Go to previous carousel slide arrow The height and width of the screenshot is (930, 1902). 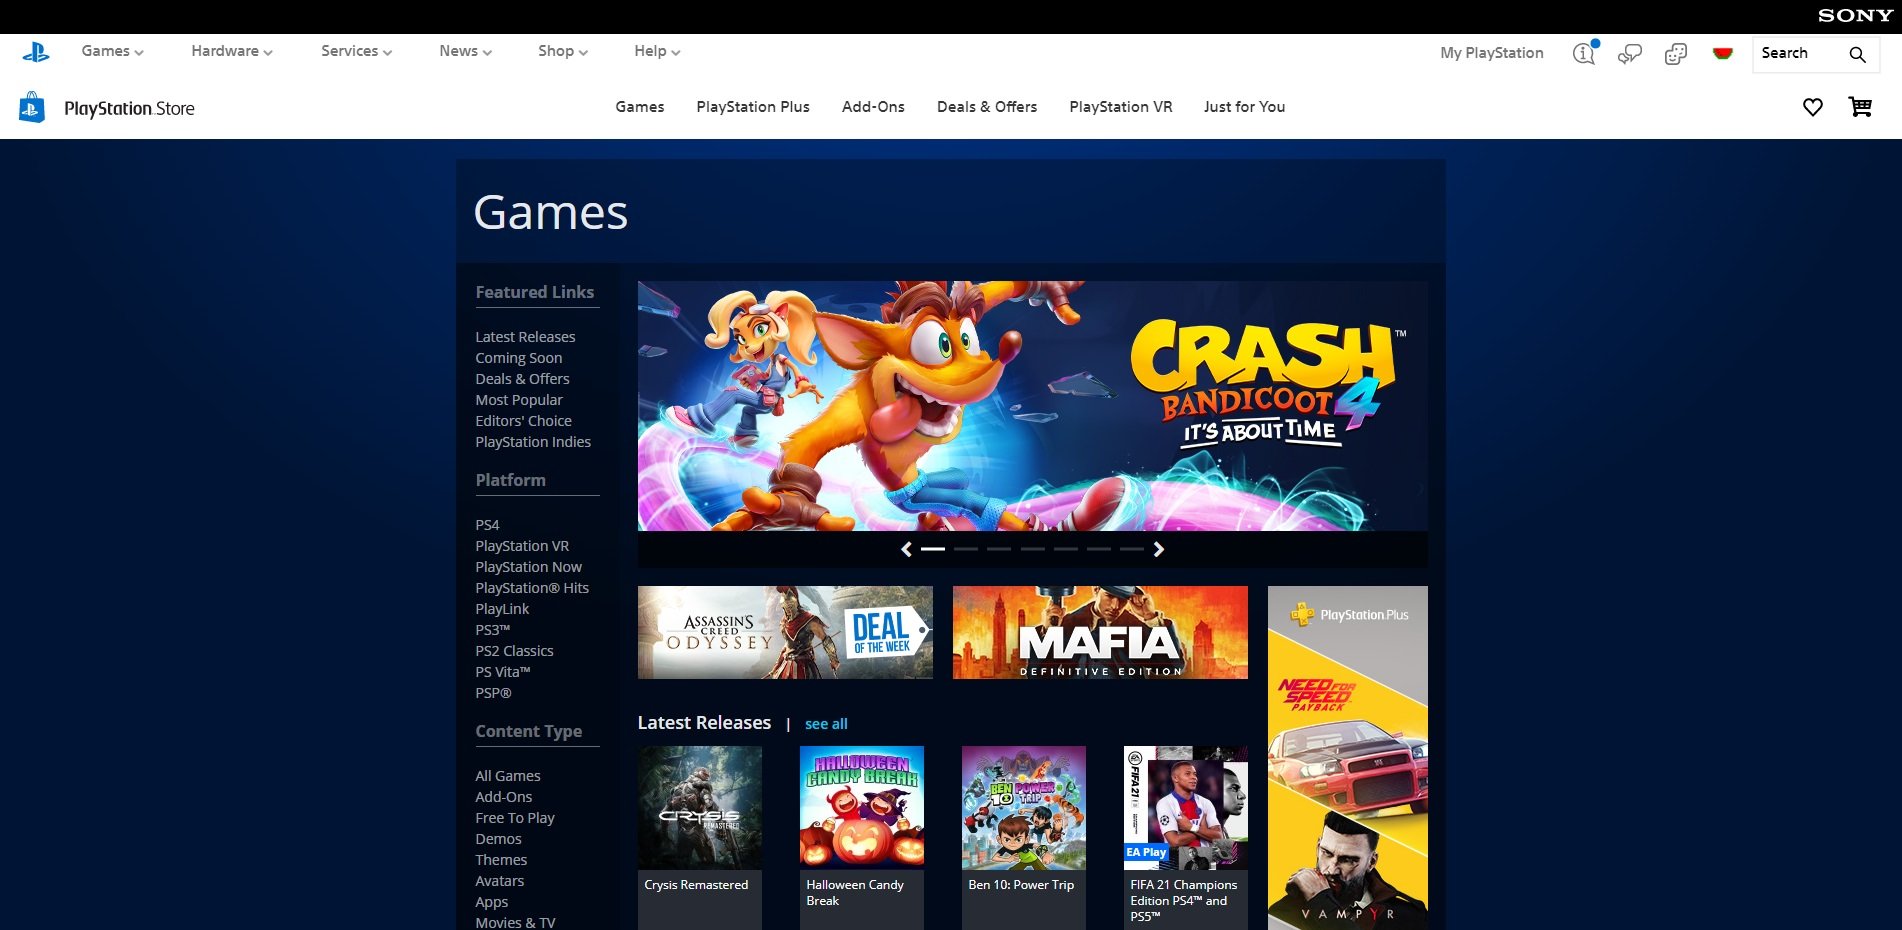(906, 549)
